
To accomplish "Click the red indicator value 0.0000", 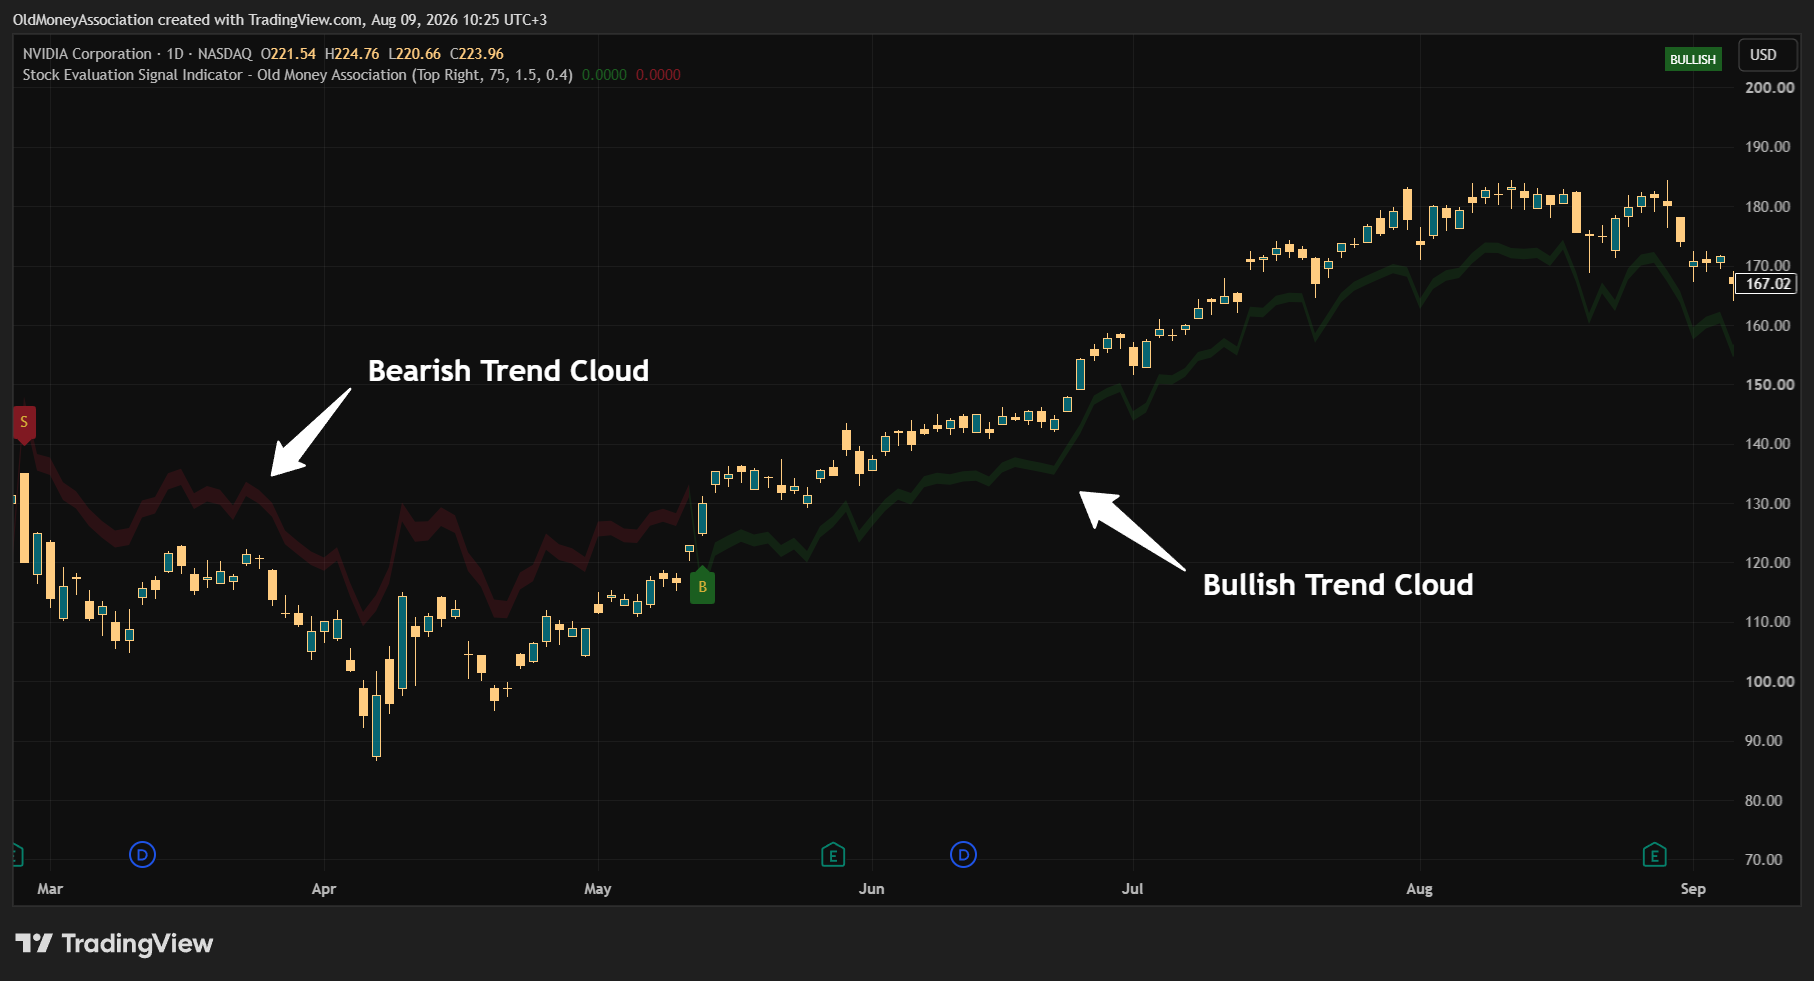I will click(x=658, y=75).
